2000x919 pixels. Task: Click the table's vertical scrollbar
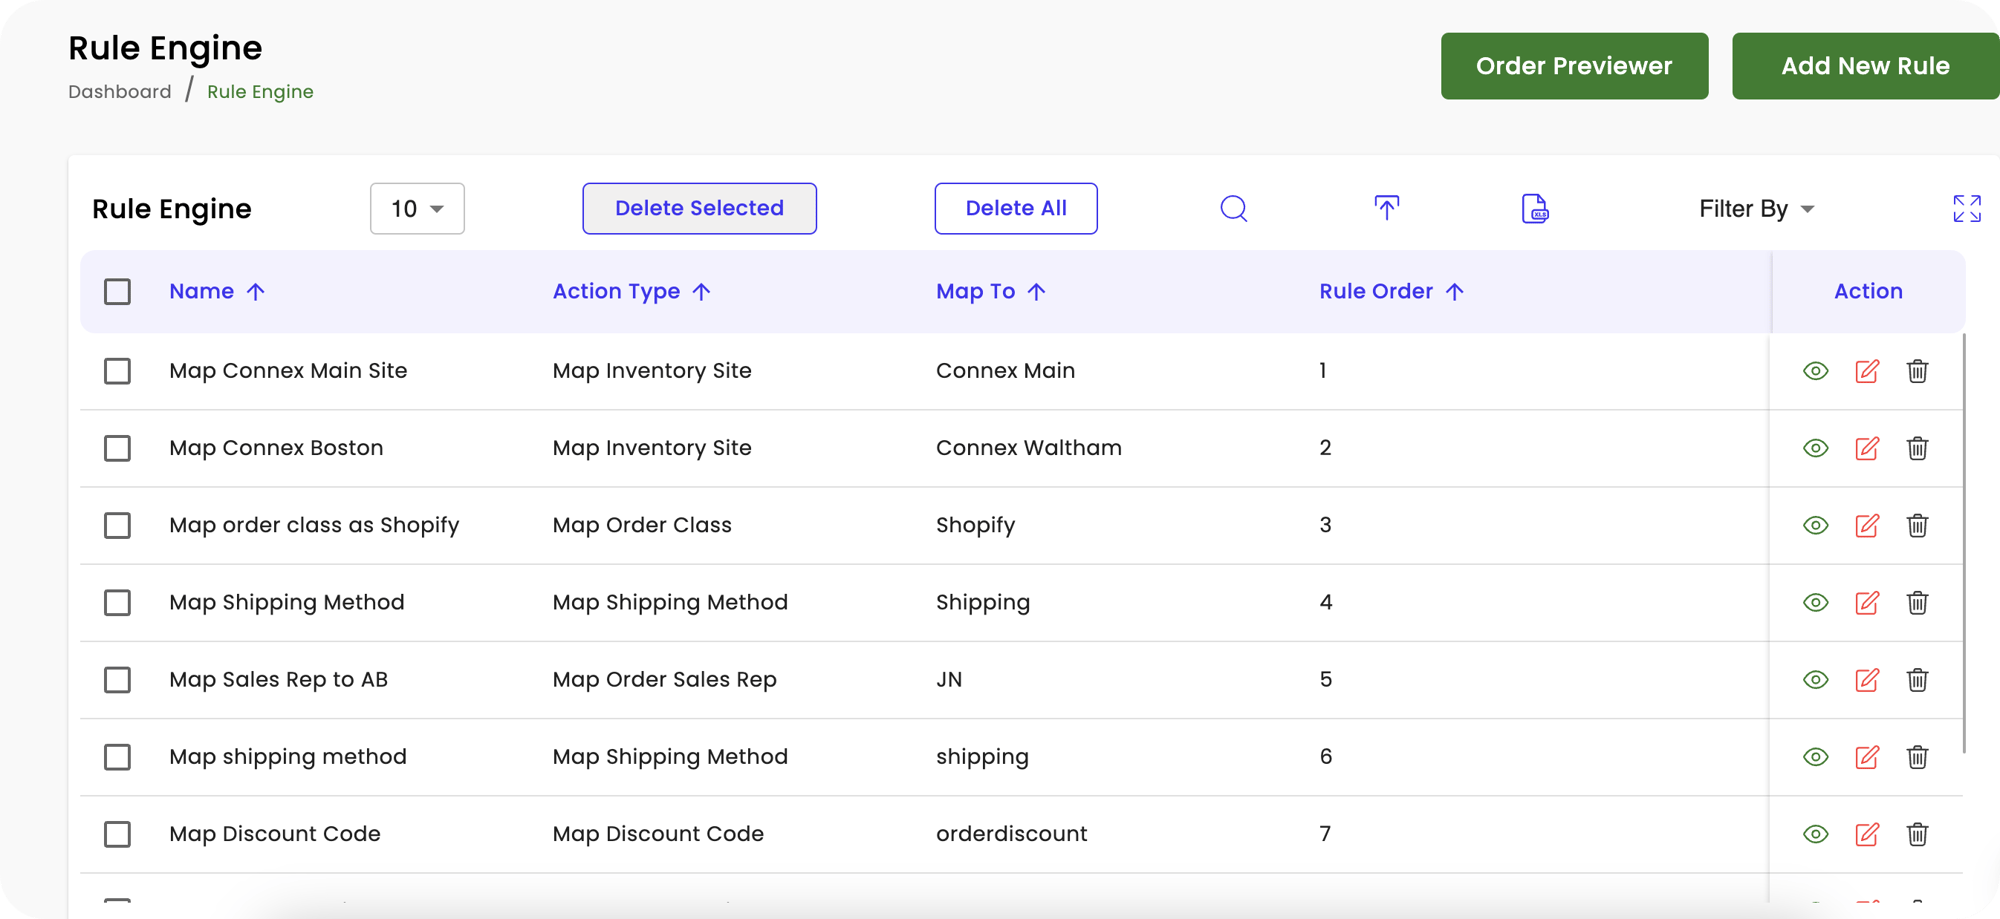1964,543
